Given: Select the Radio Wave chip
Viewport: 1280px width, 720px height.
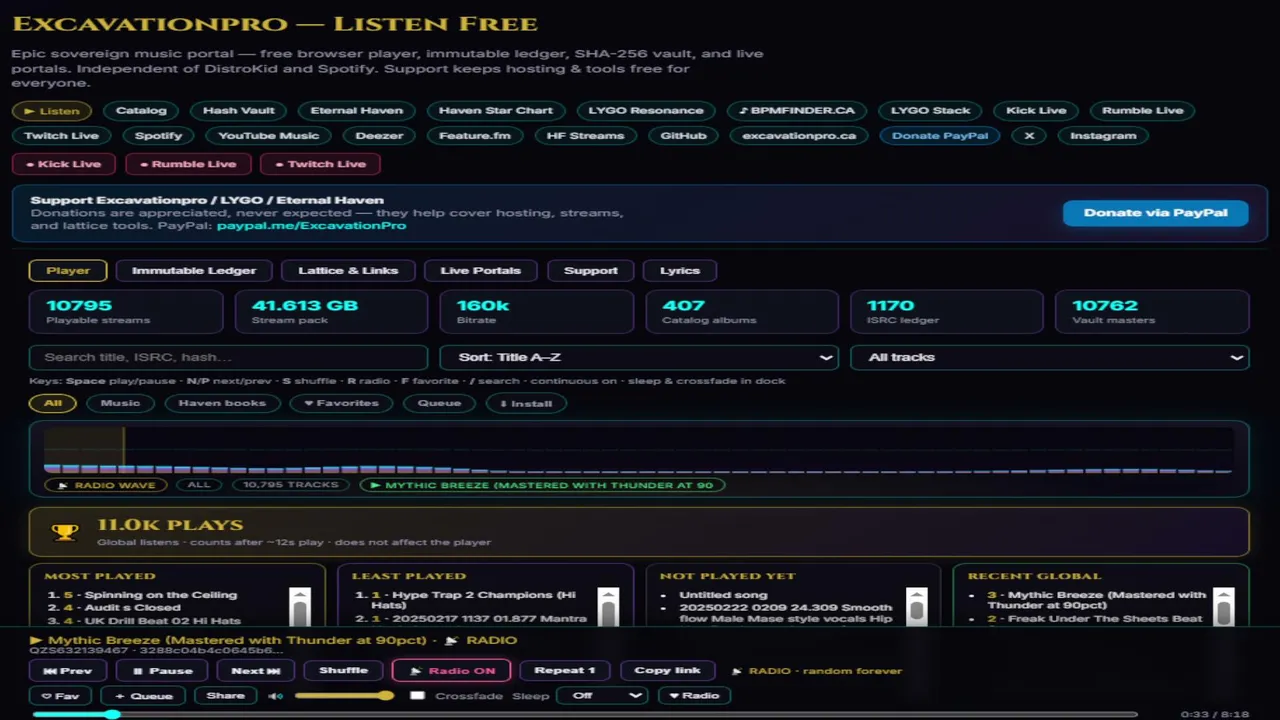Looking at the screenshot, I should click(x=105, y=485).
